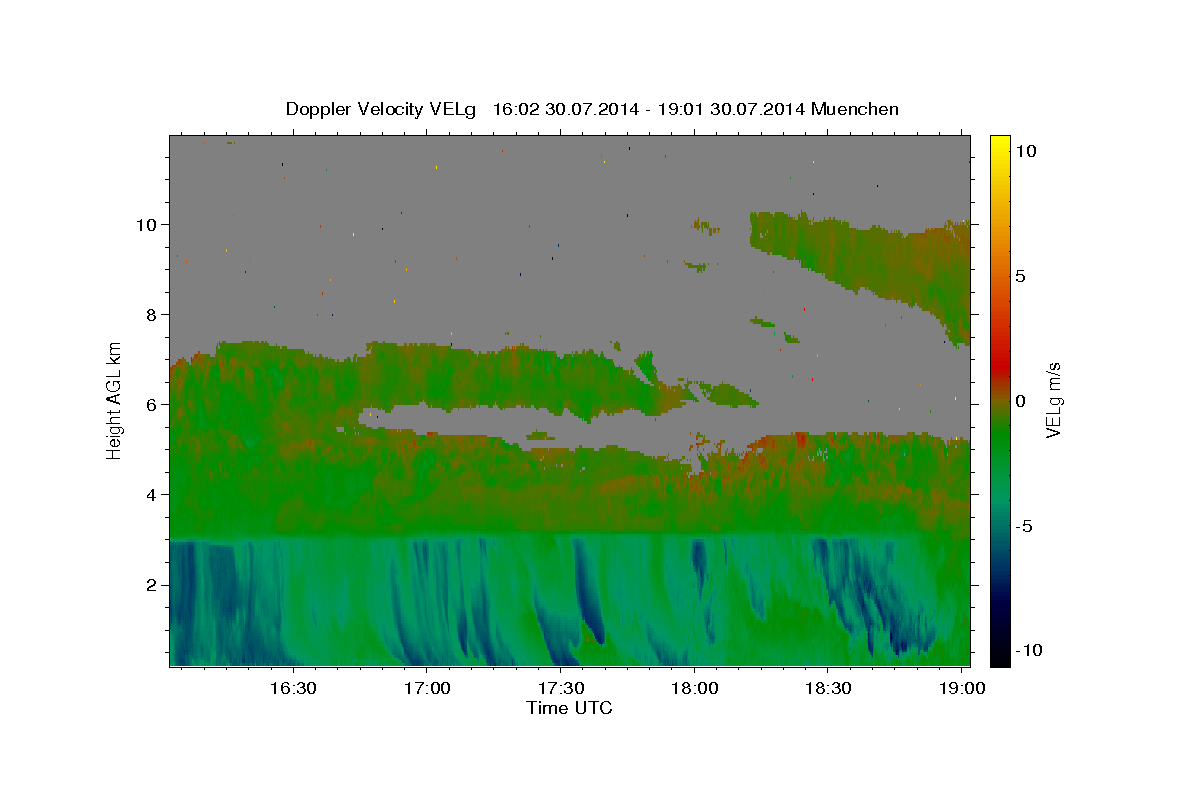The width and height of the screenshot is (1200, 800).
Task: Pick the yellow top of the colorbar
Action: 999,145
